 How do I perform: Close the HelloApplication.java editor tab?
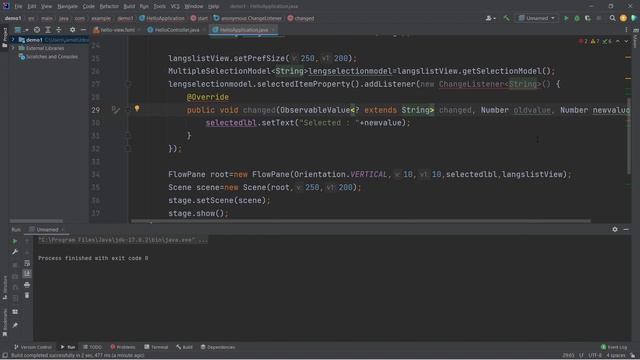pos(273,30)
